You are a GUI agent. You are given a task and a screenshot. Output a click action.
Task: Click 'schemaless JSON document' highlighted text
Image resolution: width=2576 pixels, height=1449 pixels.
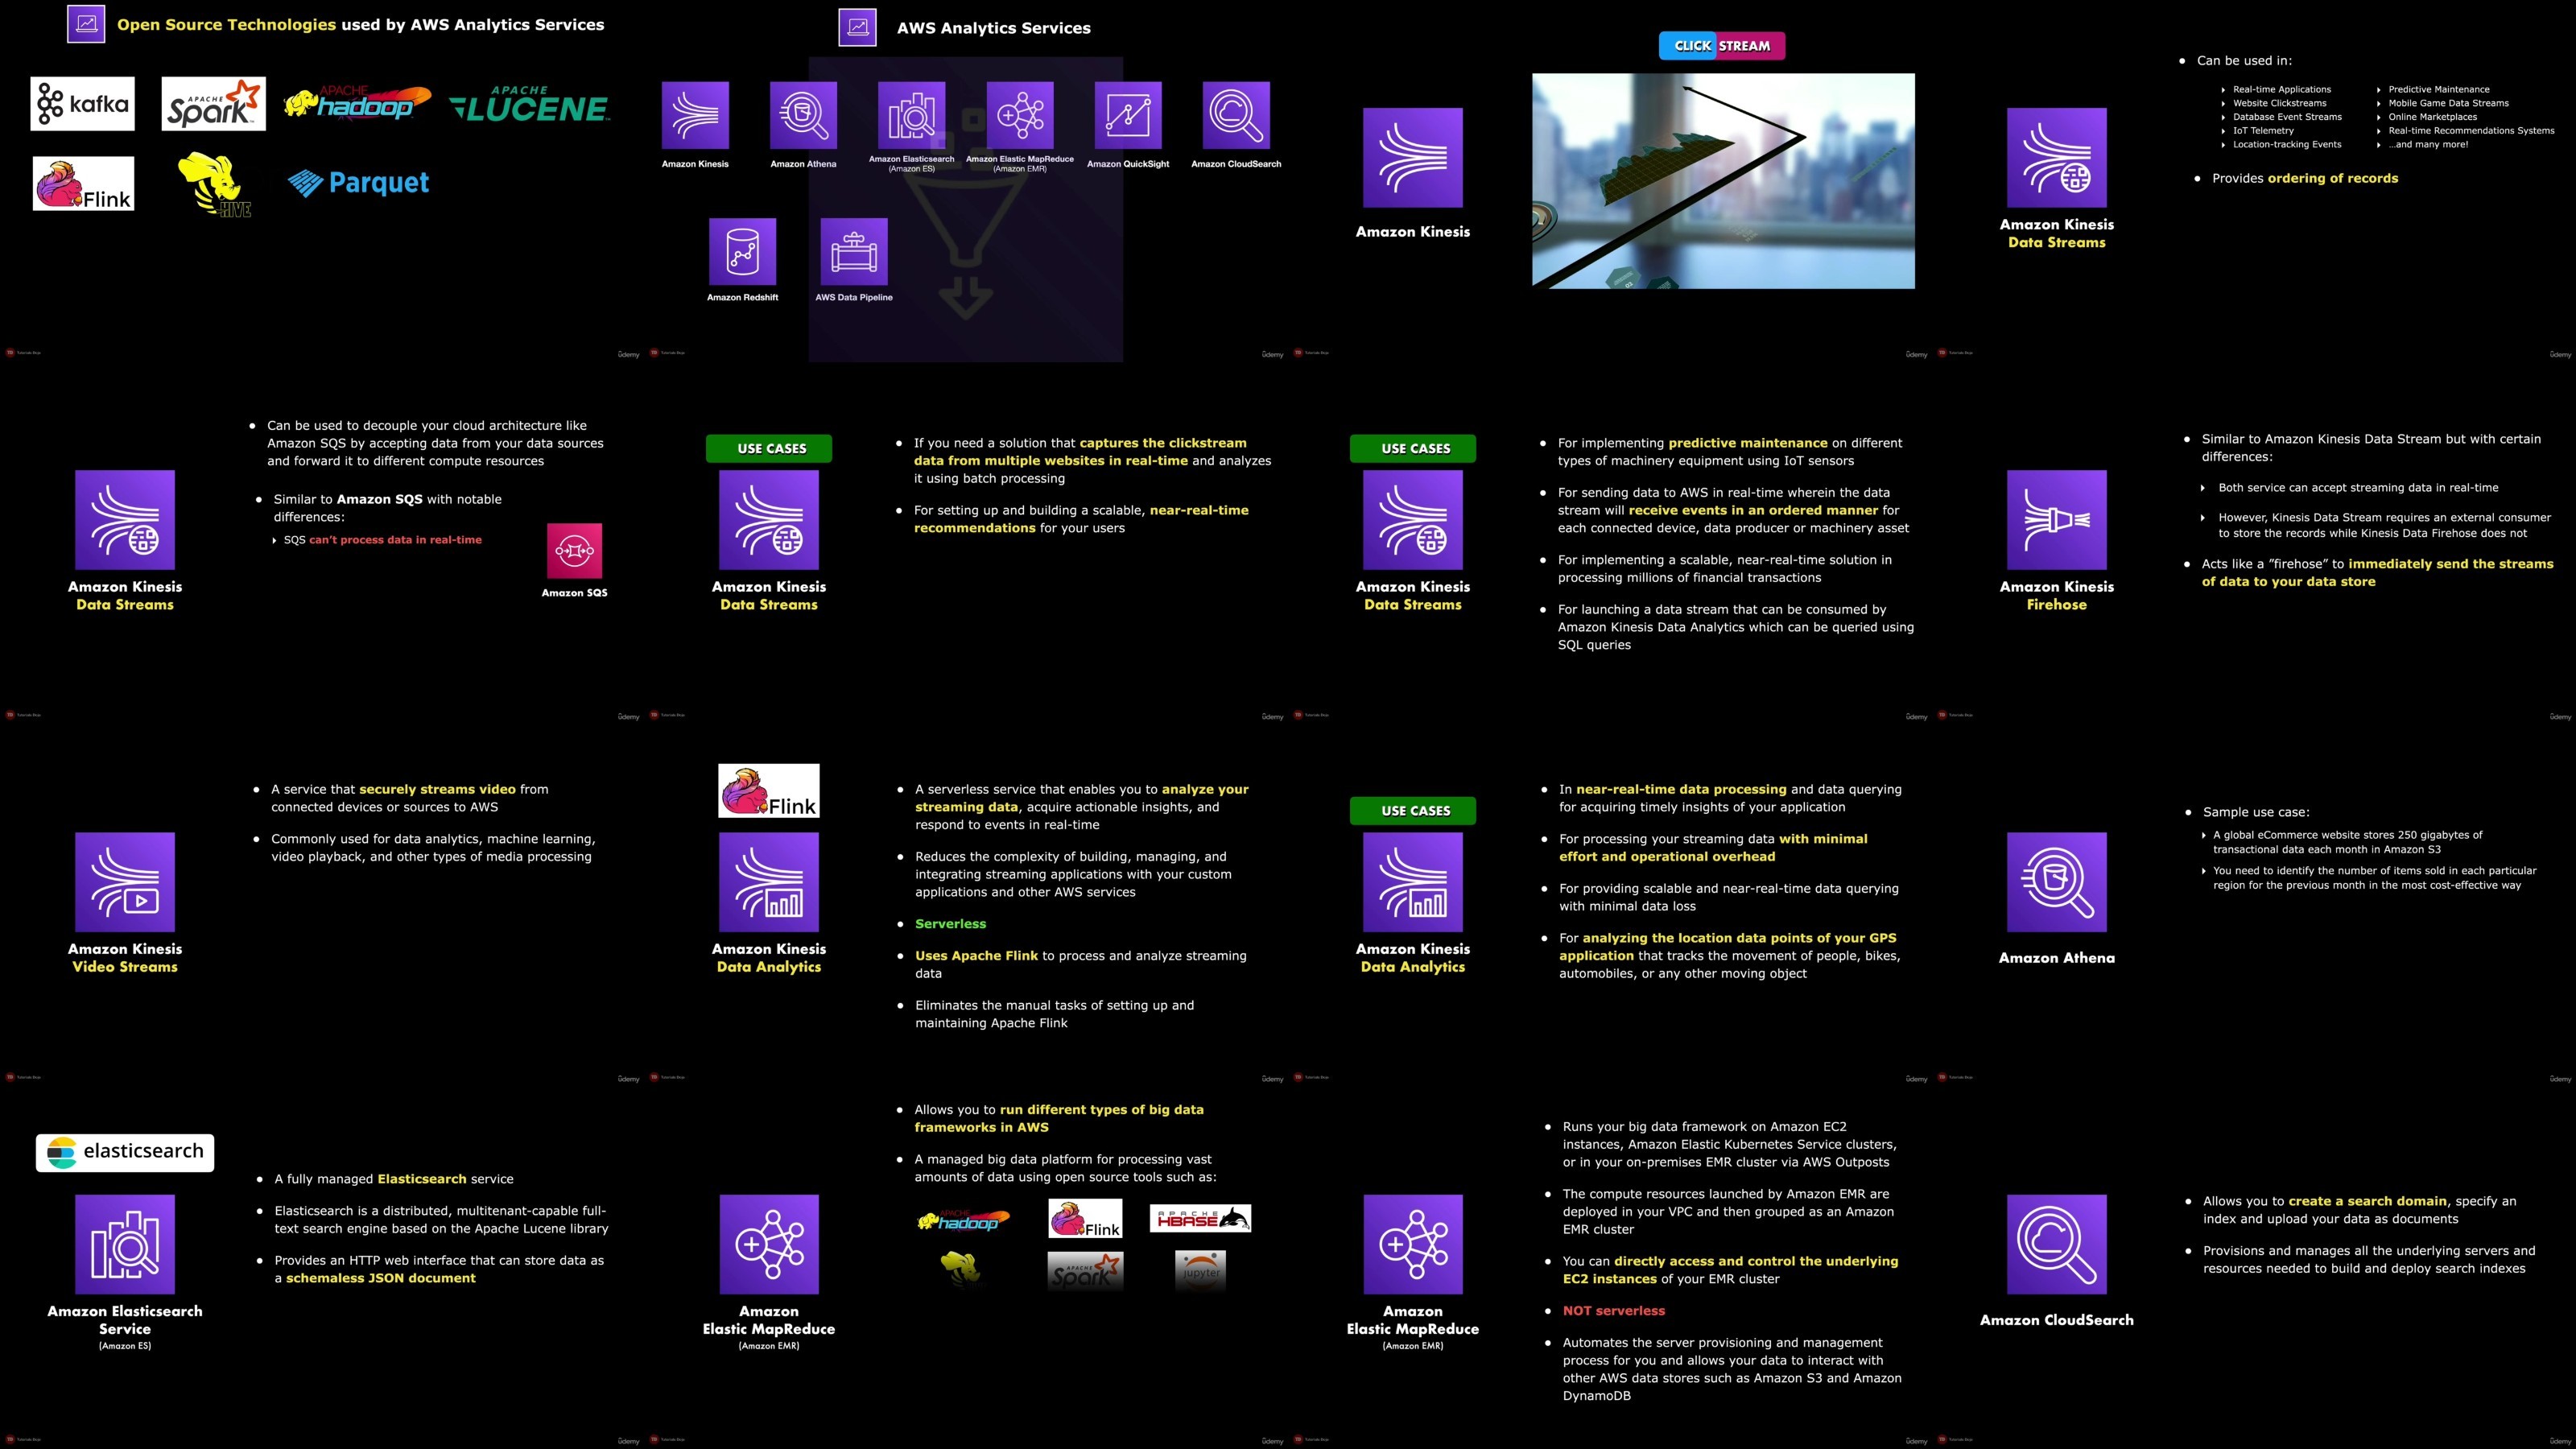click(381, 1278)
